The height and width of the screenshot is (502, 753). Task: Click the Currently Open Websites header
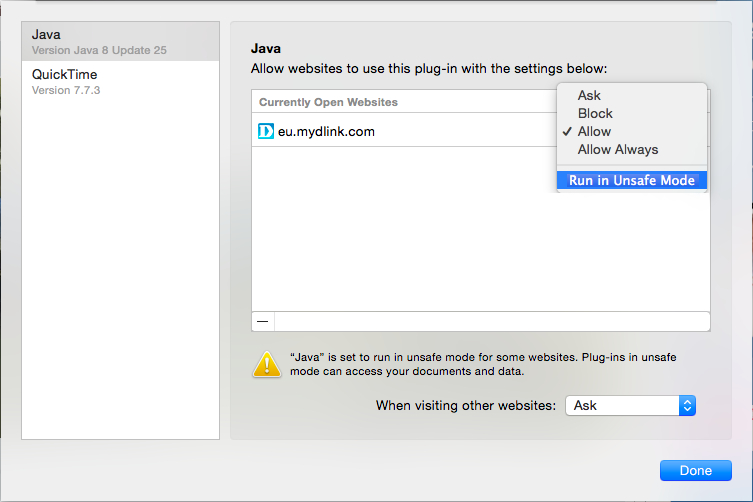click(x=328, y=102)
